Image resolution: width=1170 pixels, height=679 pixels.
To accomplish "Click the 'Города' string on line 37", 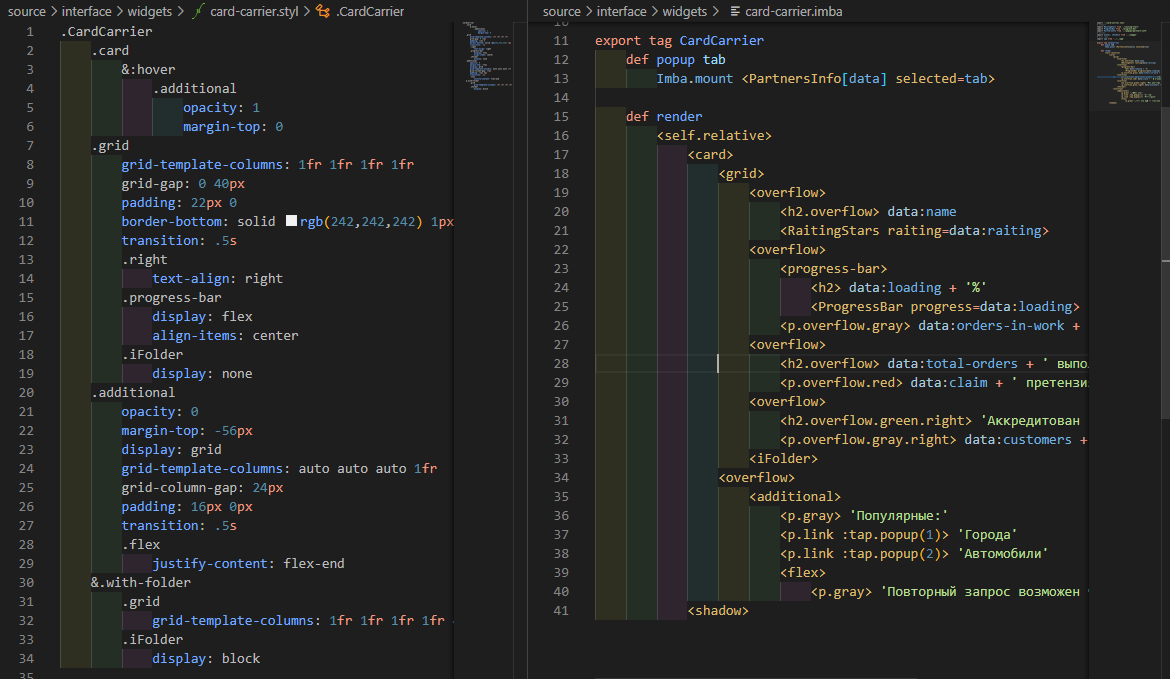I will coord(987,534).
